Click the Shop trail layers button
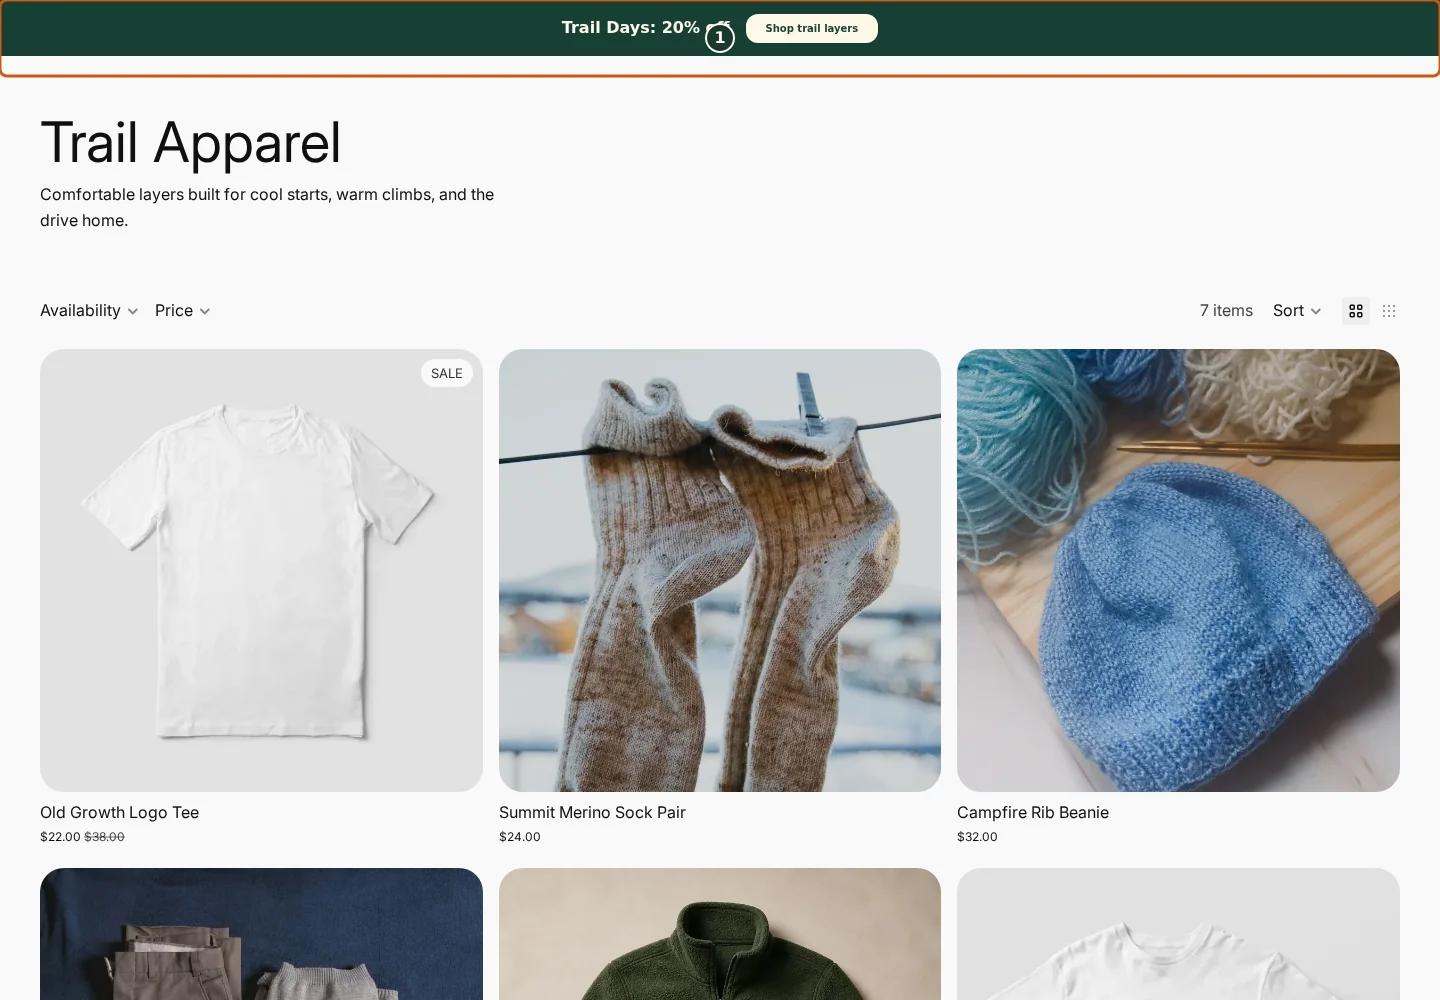1440x1000 pixels. (x=811, y=28)
